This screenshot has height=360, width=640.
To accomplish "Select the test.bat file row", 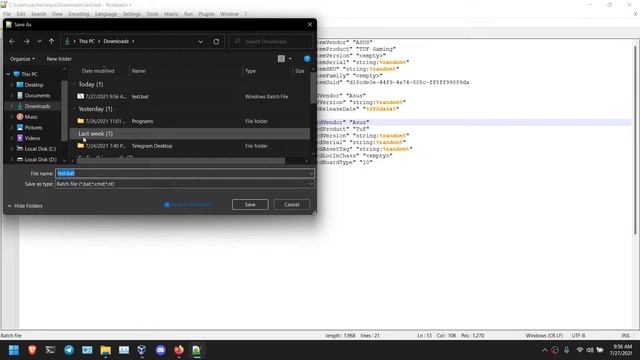I will point(190,97).
